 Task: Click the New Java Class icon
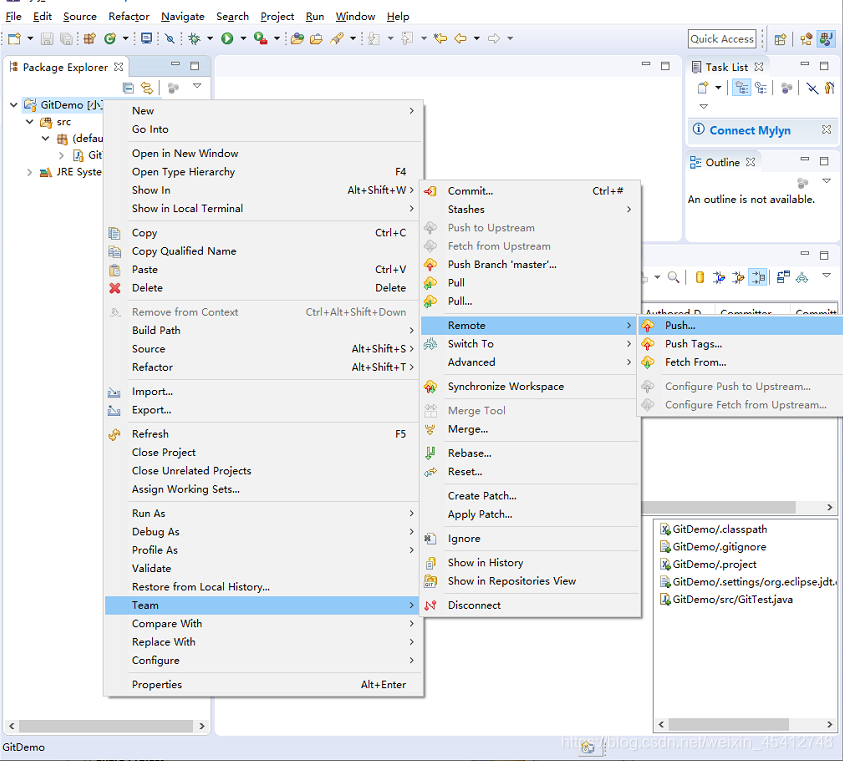click(x=110, y=38)
